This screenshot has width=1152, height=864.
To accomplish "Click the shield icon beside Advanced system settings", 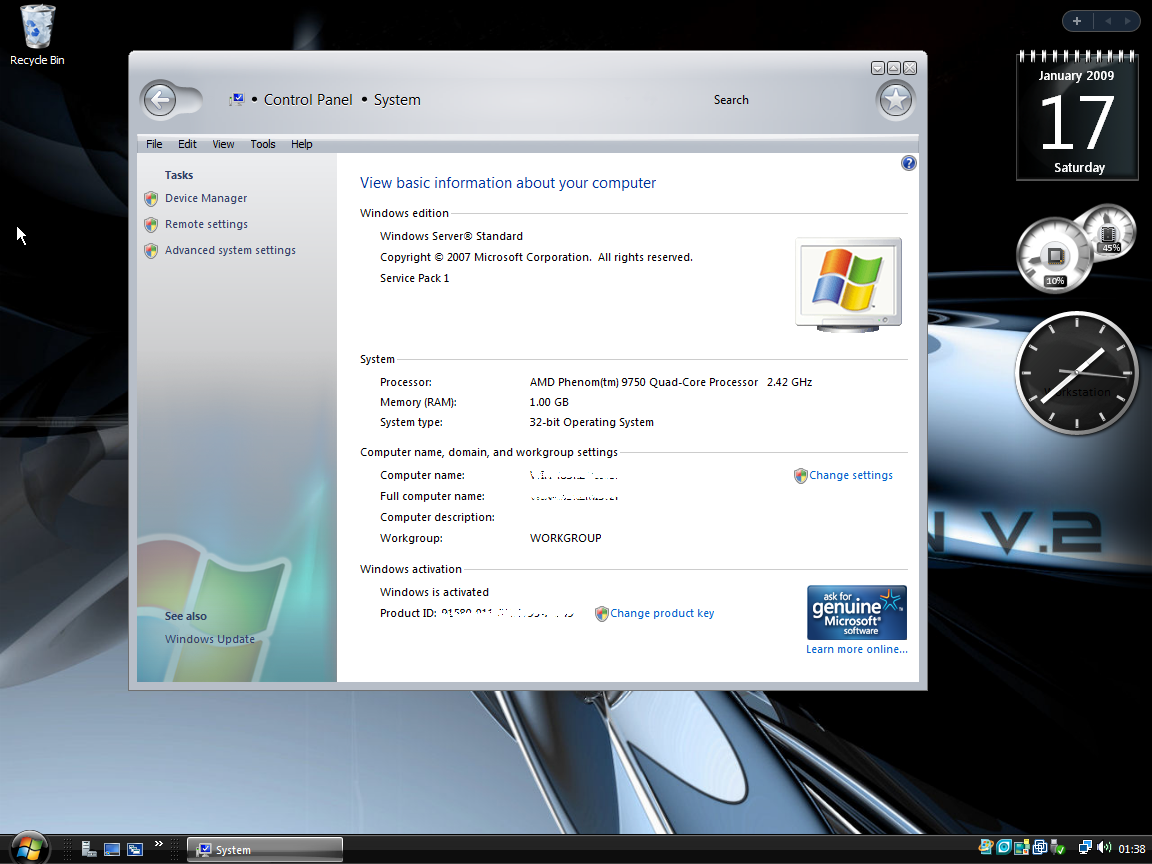I will pos(151,251).
